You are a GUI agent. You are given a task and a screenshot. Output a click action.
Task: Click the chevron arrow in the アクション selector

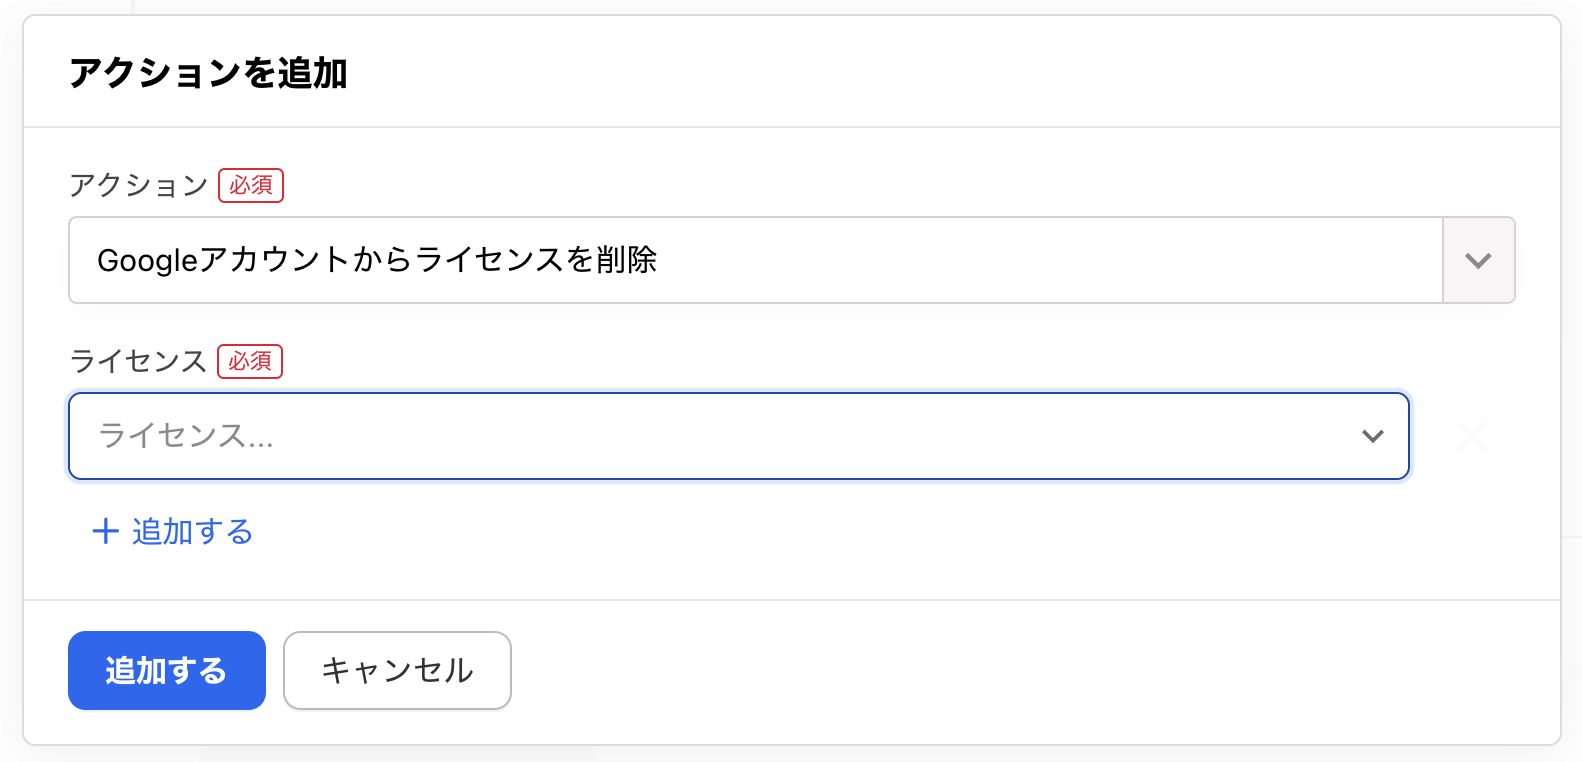click(x=1478, y=261)
